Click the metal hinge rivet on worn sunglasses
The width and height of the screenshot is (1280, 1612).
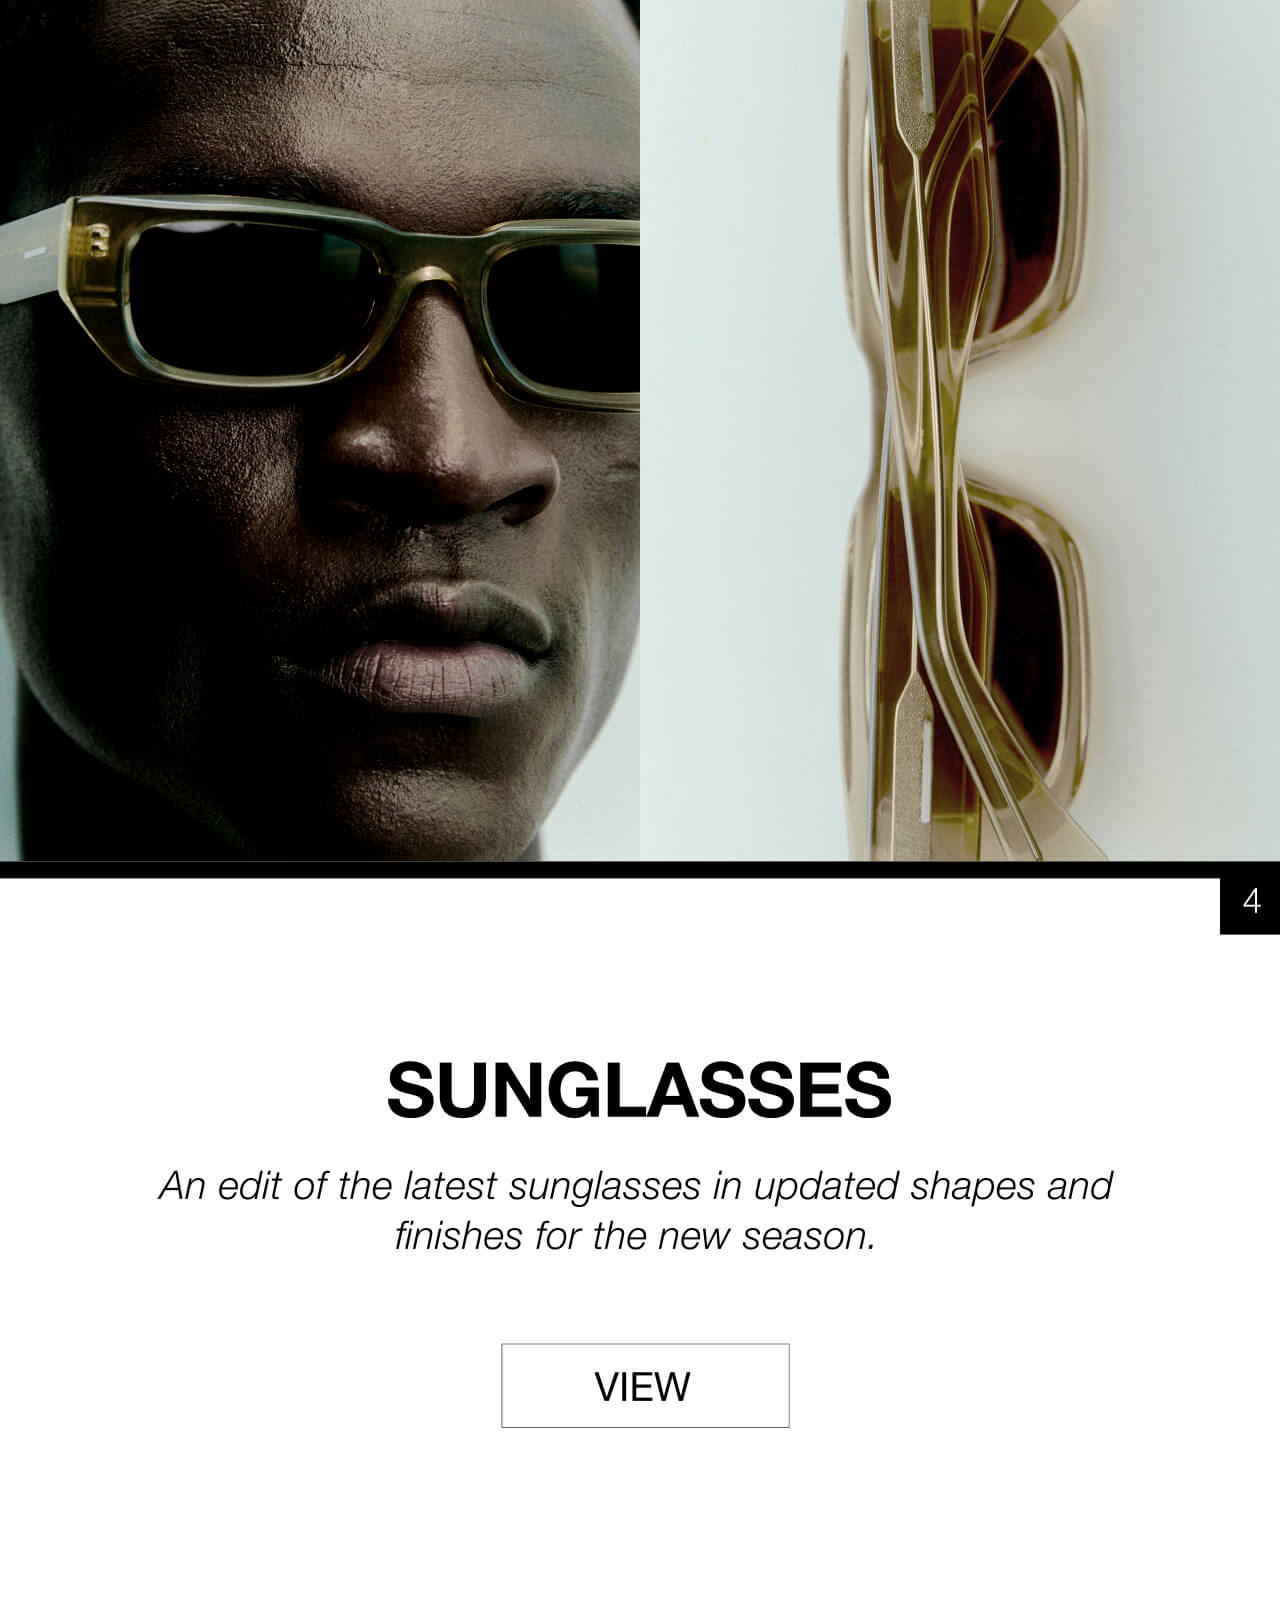click(x=97, y=241)
